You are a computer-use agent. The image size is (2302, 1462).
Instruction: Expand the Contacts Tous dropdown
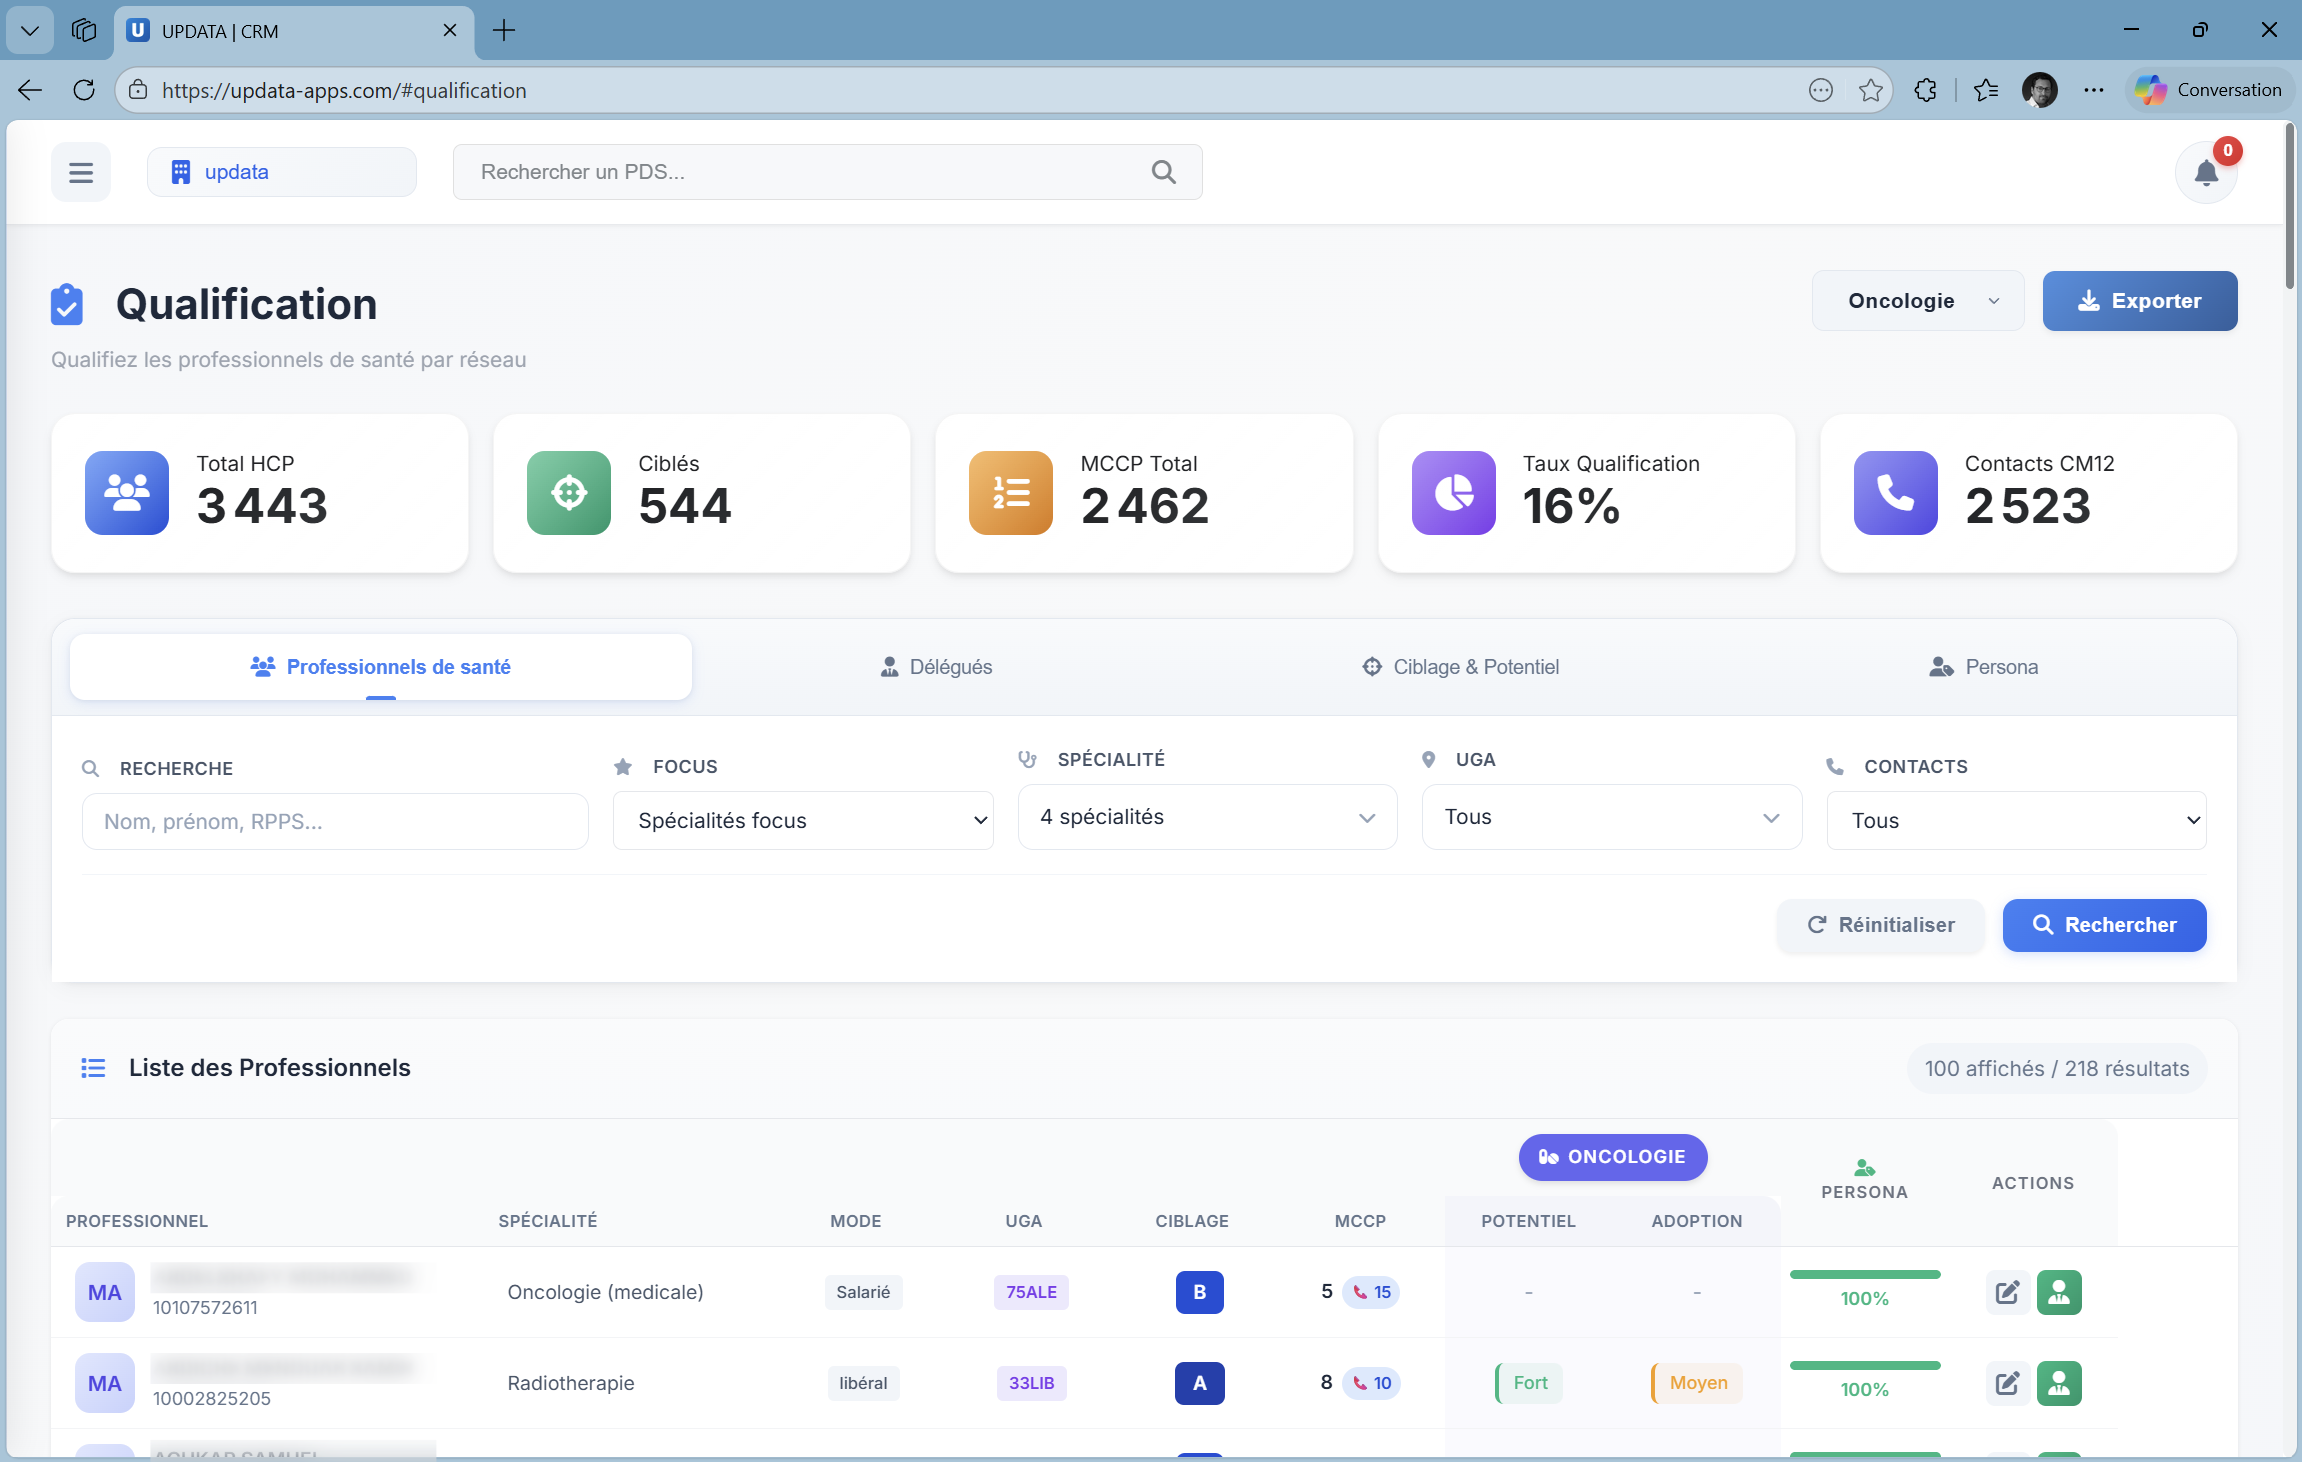(x=2016, y=821)
